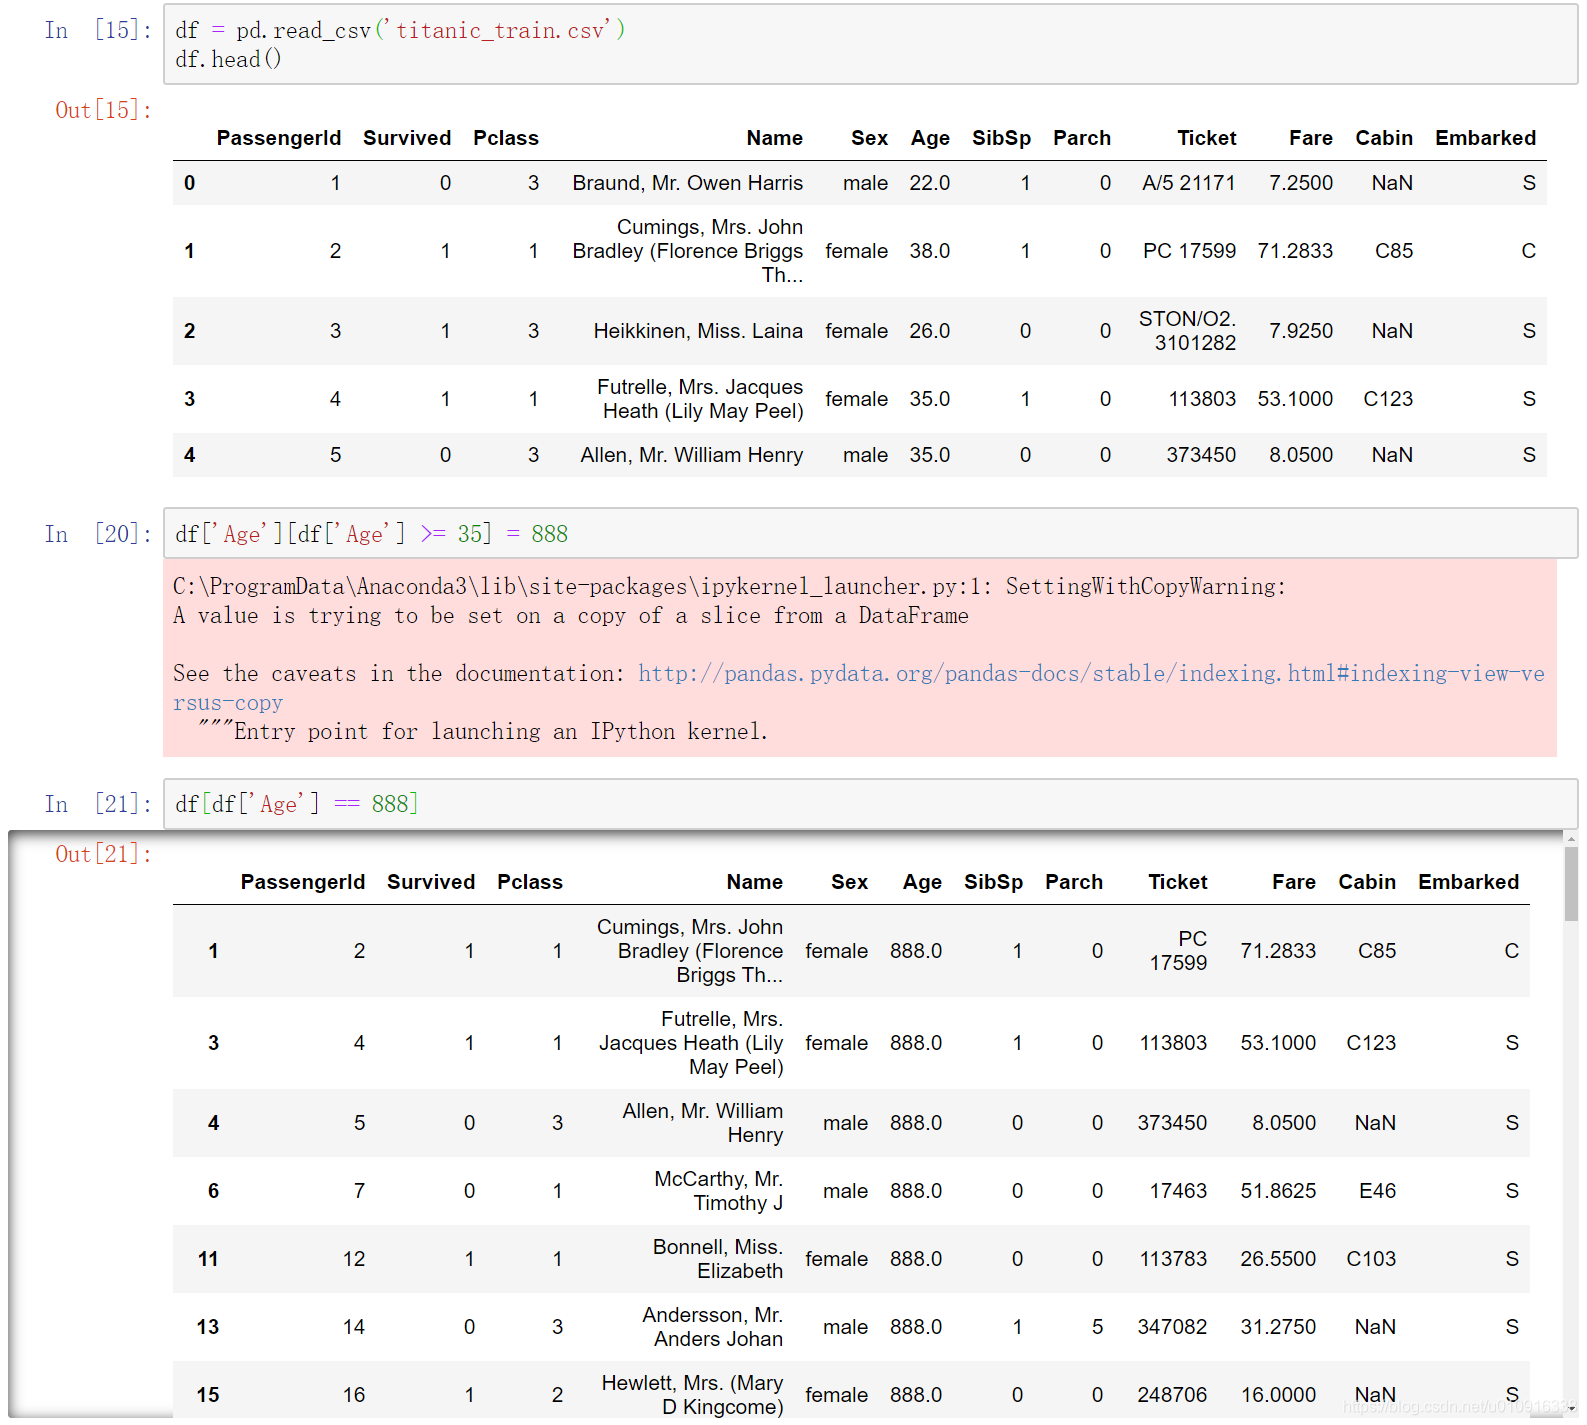Click row index 2 in first table
The image size is (1587, 1425).
[x=189, y=331]
